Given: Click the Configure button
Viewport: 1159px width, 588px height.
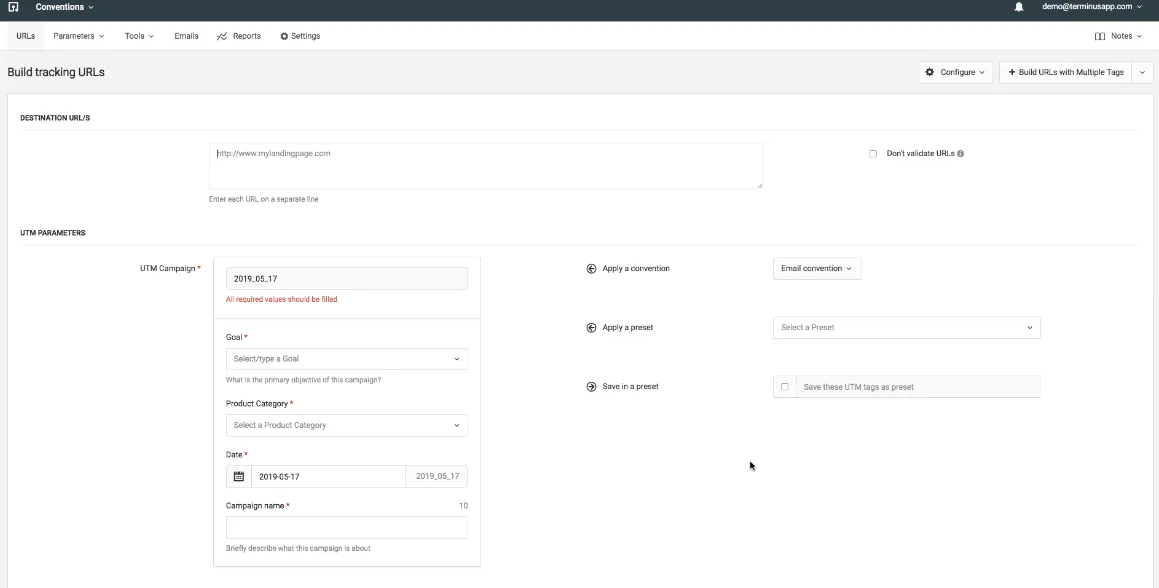Looking at the screenshot, I should (x=954, y=71).
